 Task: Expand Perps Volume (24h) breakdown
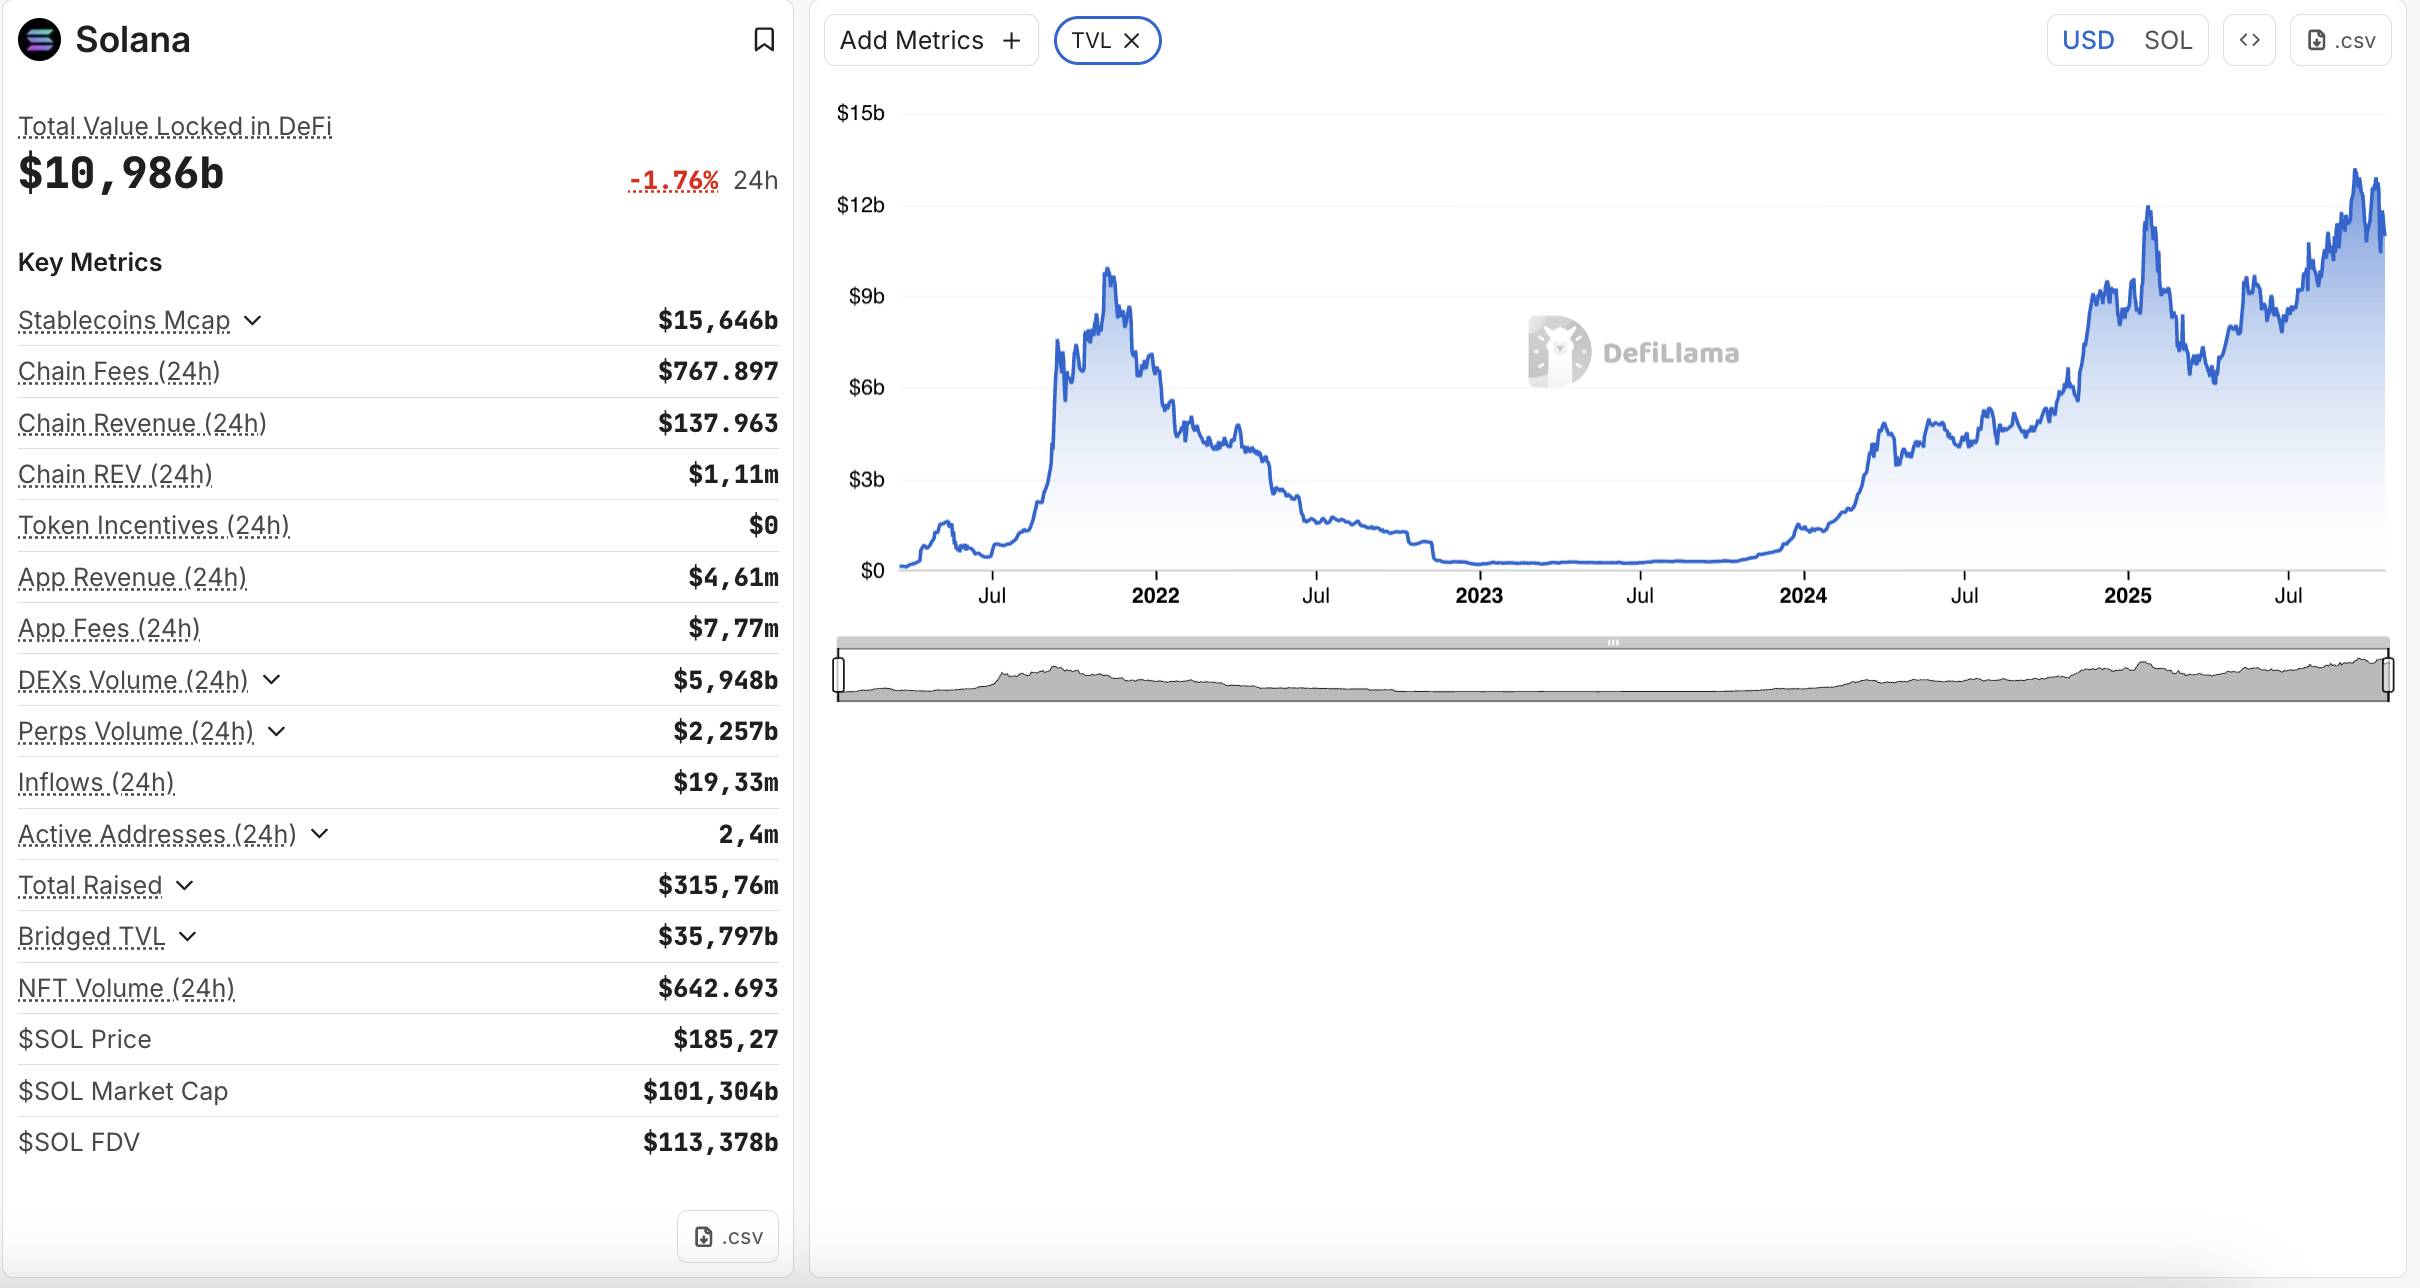pyautogui.click(x=277, y=731)
